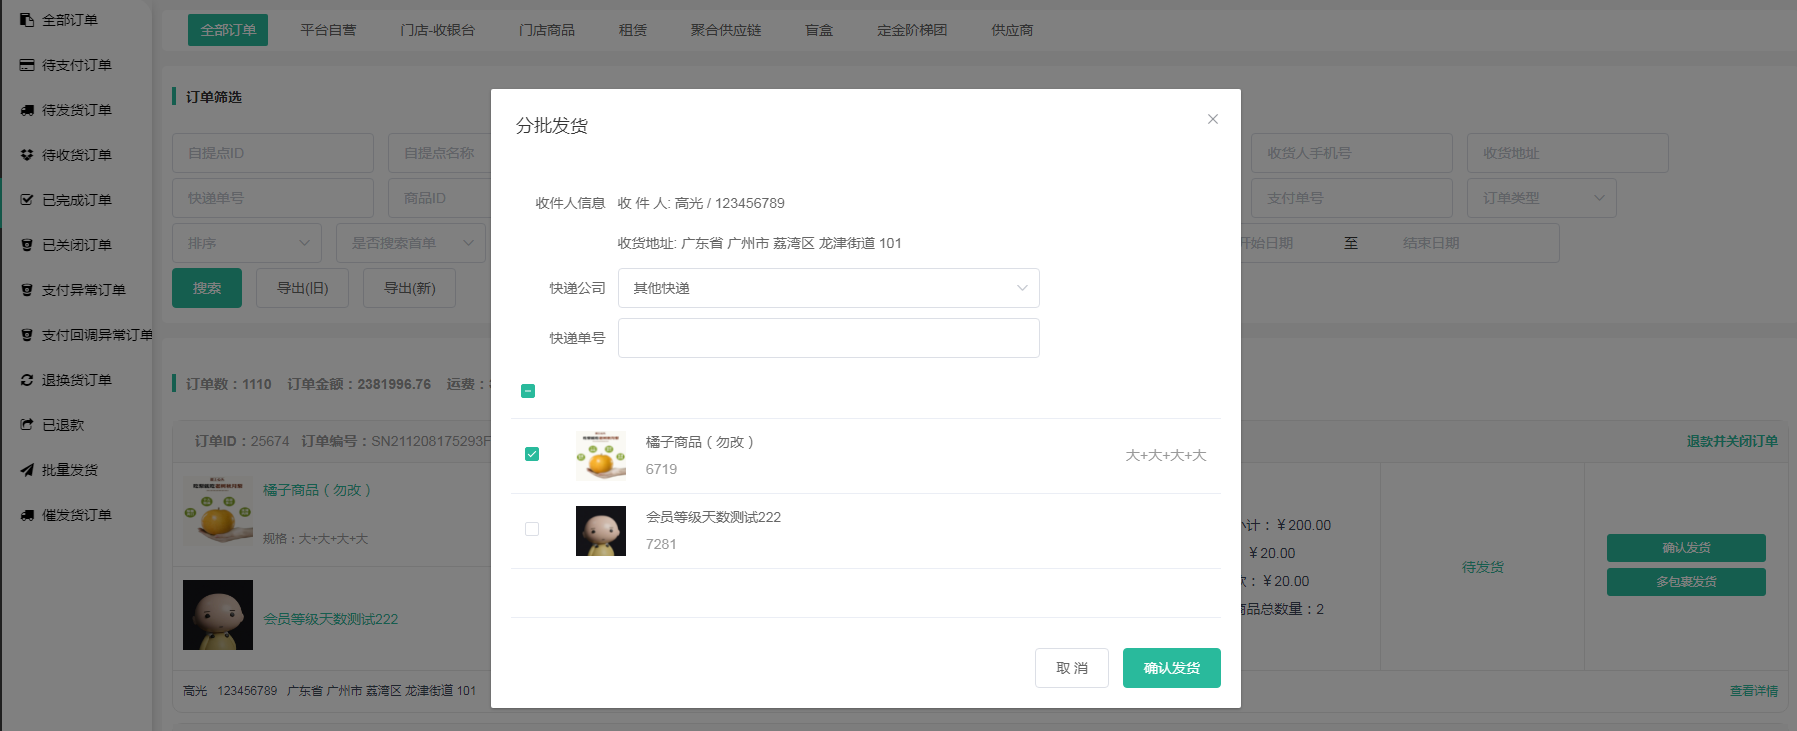Switch to the 盲盒 tab

819,30
